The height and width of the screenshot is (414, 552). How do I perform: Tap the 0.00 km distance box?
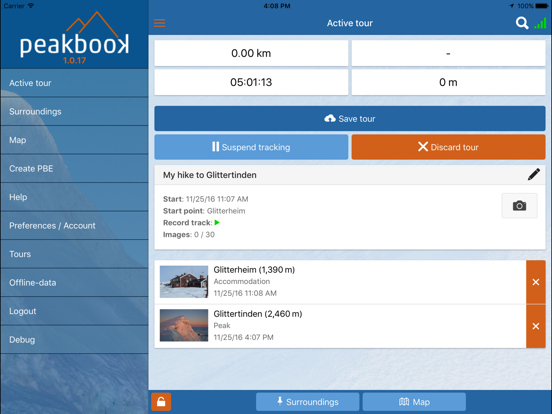click(251, 53)
